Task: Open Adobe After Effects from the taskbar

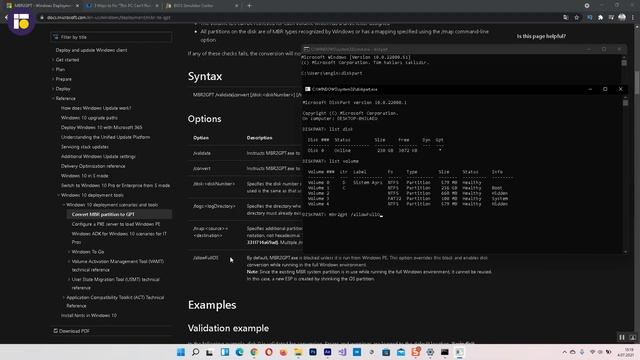Action: coord(327,352)
